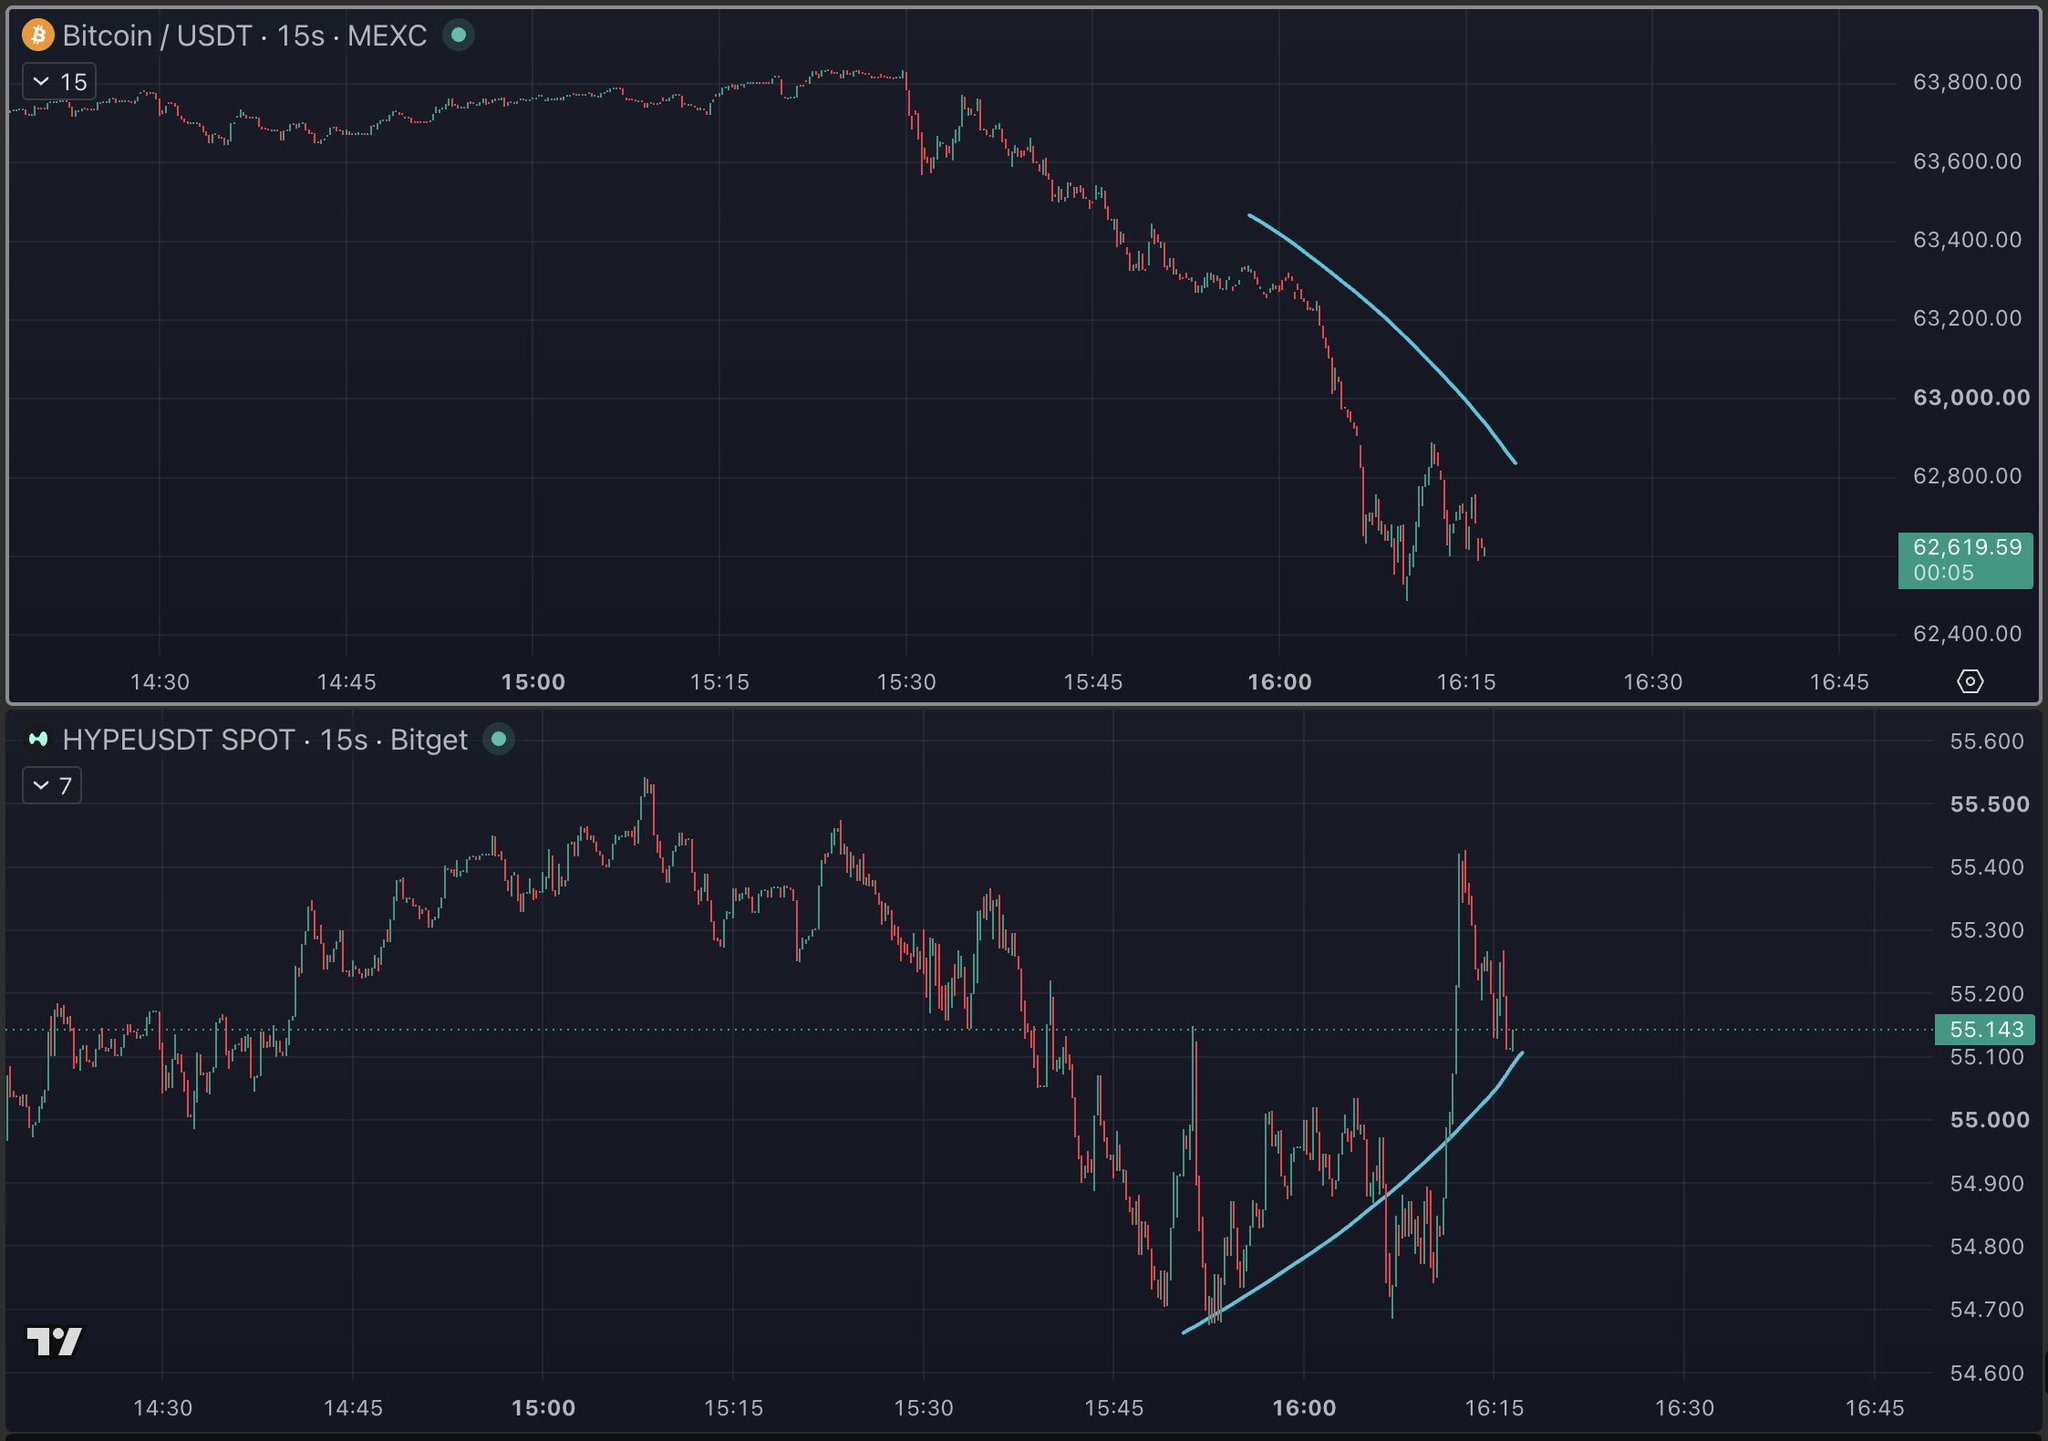Click the 54.600 price axis label
Screen dimensions: 2048x1441
click(x=1987, y=1373)
